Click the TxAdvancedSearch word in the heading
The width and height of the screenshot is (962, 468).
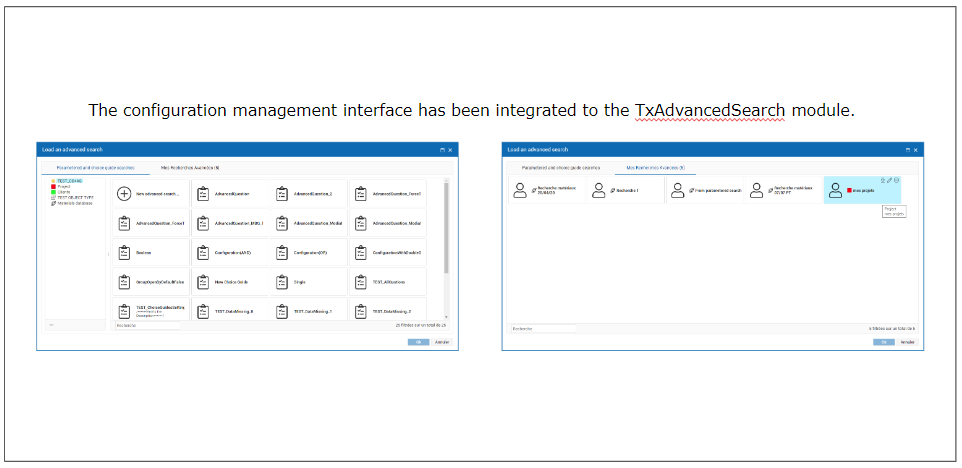710,110
